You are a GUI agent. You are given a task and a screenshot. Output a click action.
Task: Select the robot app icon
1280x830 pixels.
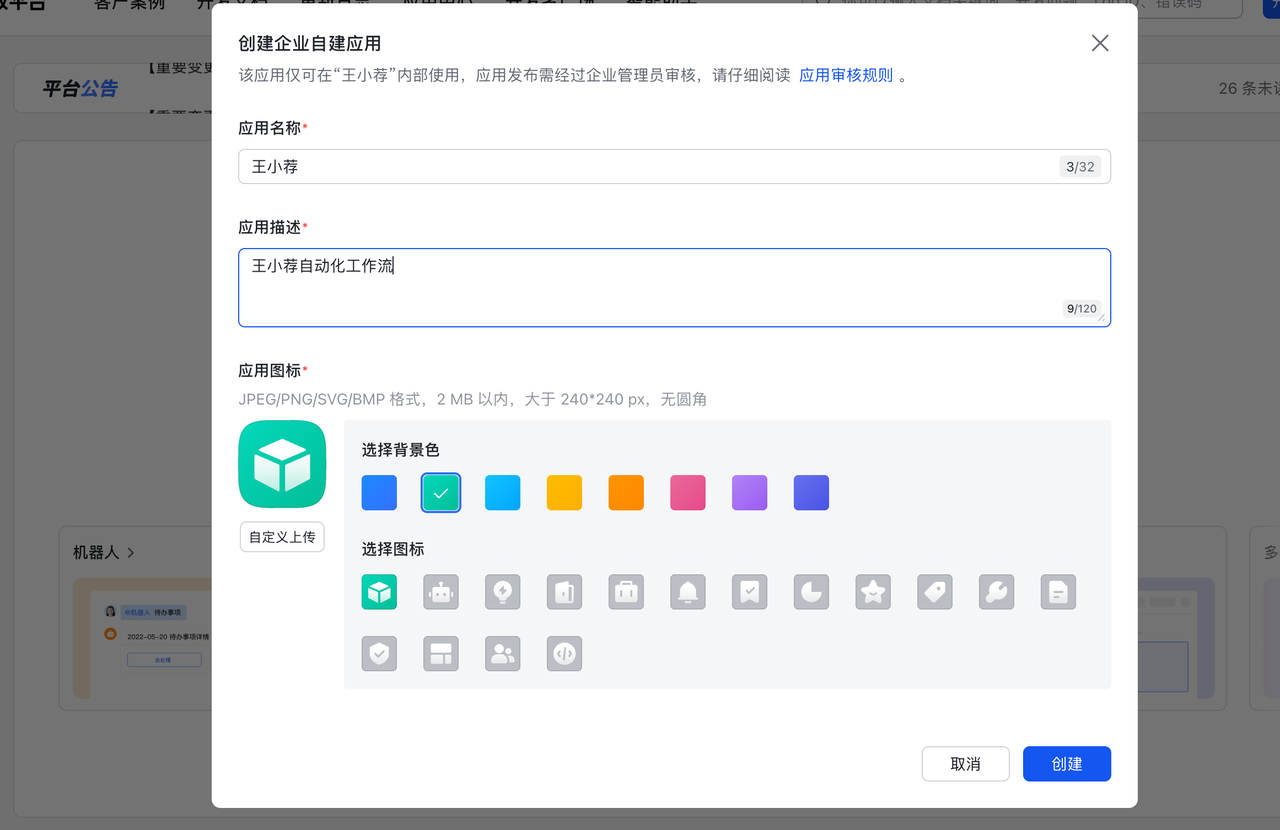pyautogui.click(x=441, y=592)
